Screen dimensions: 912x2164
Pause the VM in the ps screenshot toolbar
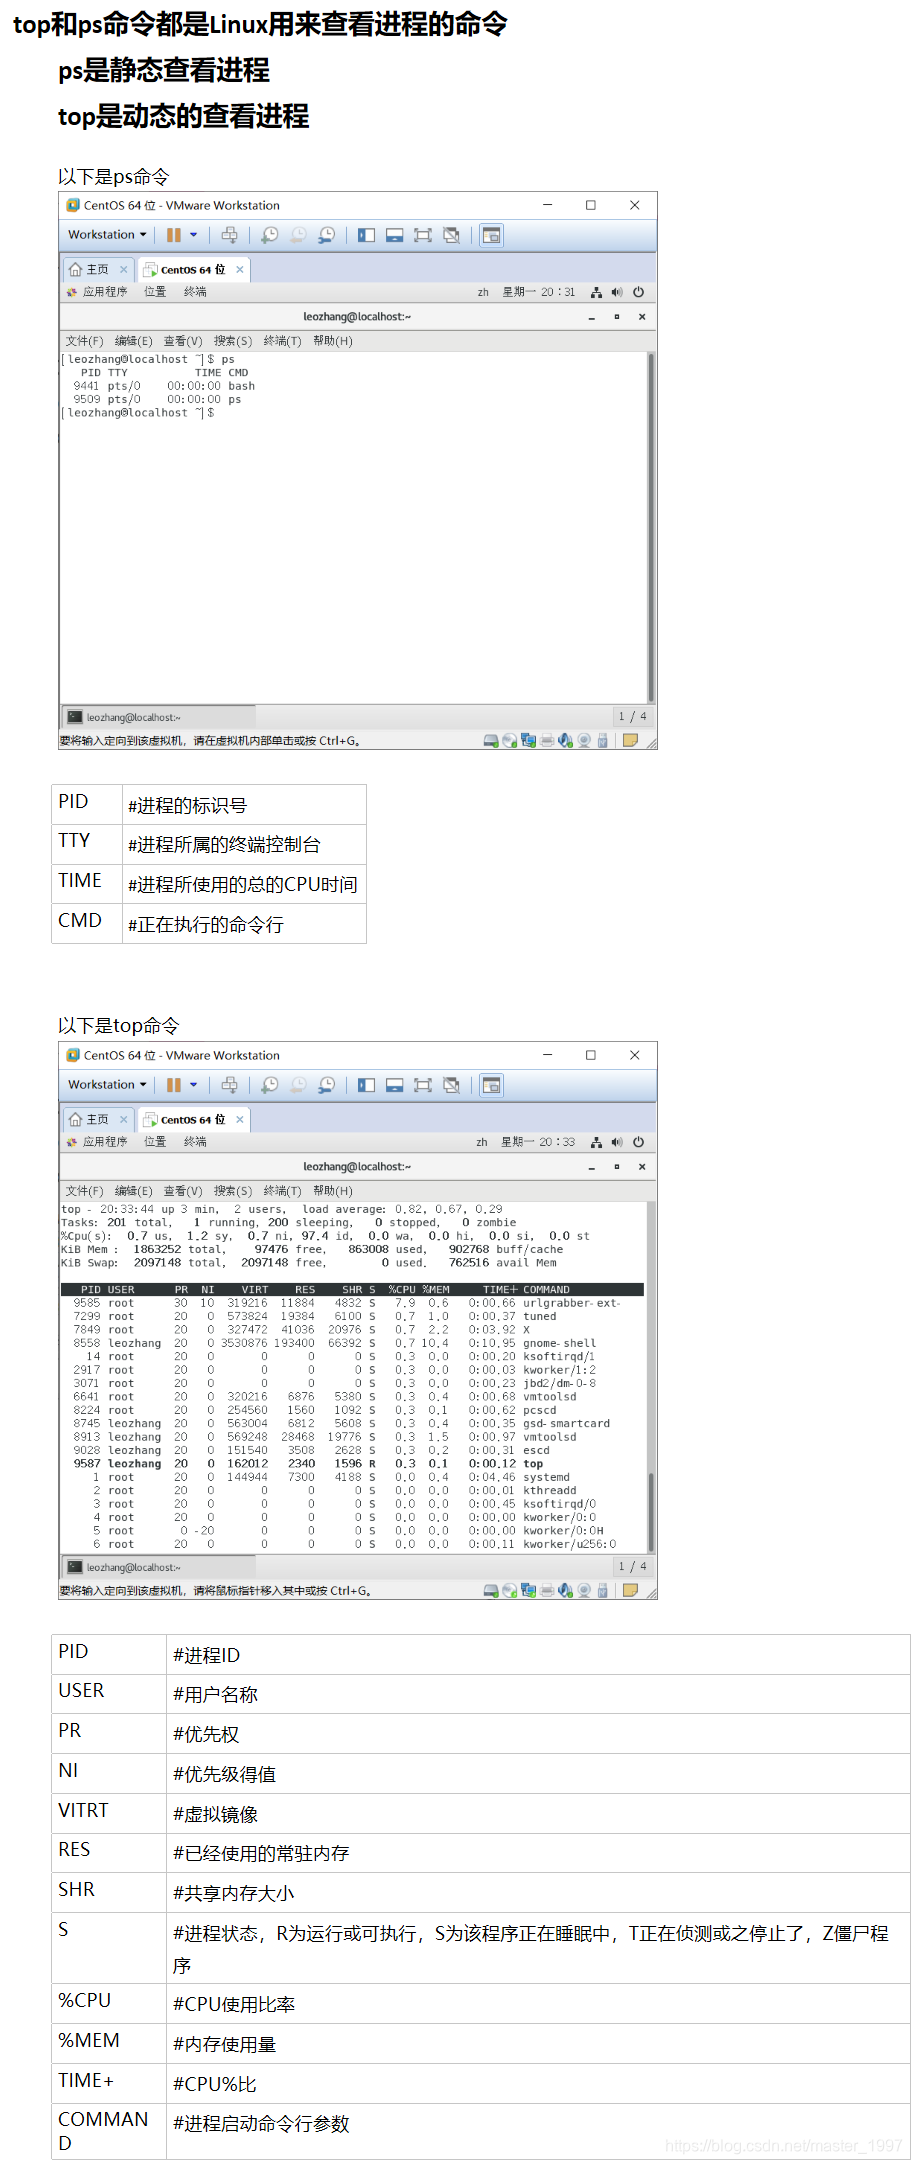tap(174, 235)
